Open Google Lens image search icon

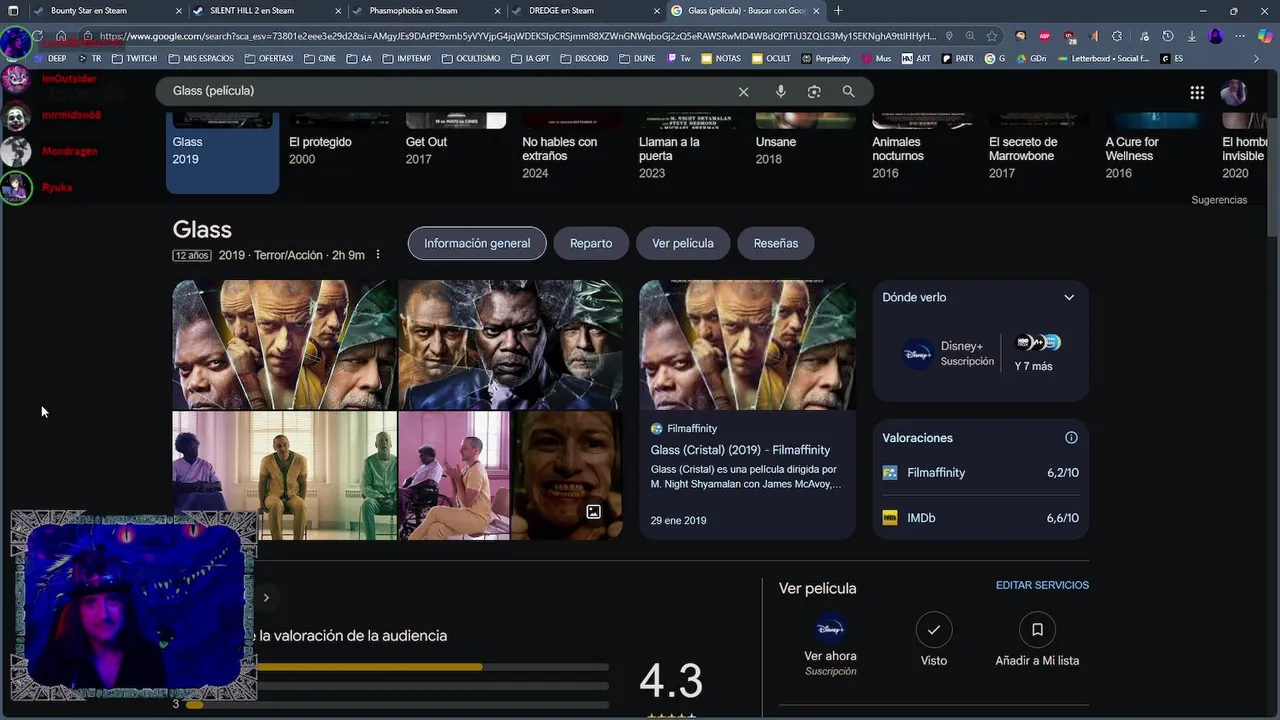(814, 91)
